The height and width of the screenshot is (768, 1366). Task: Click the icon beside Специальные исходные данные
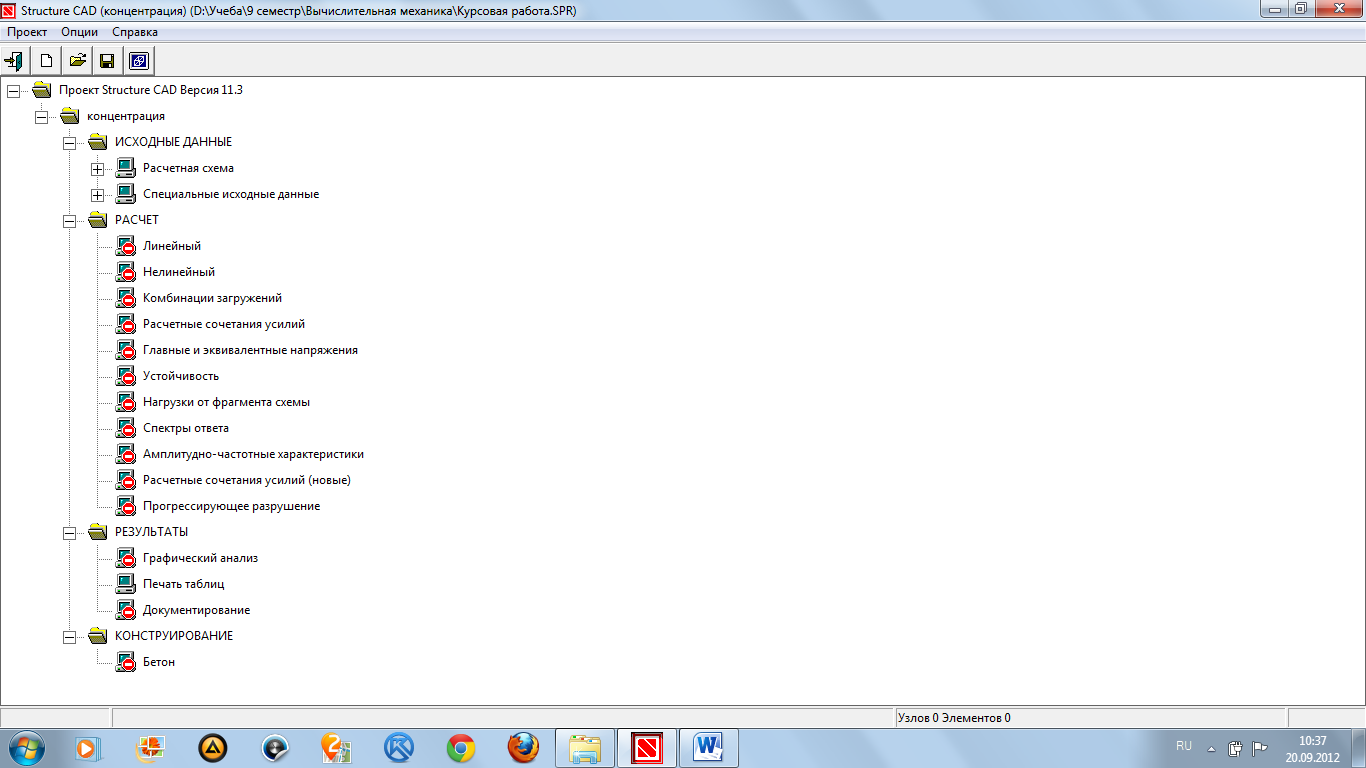[x=125, y=194]
